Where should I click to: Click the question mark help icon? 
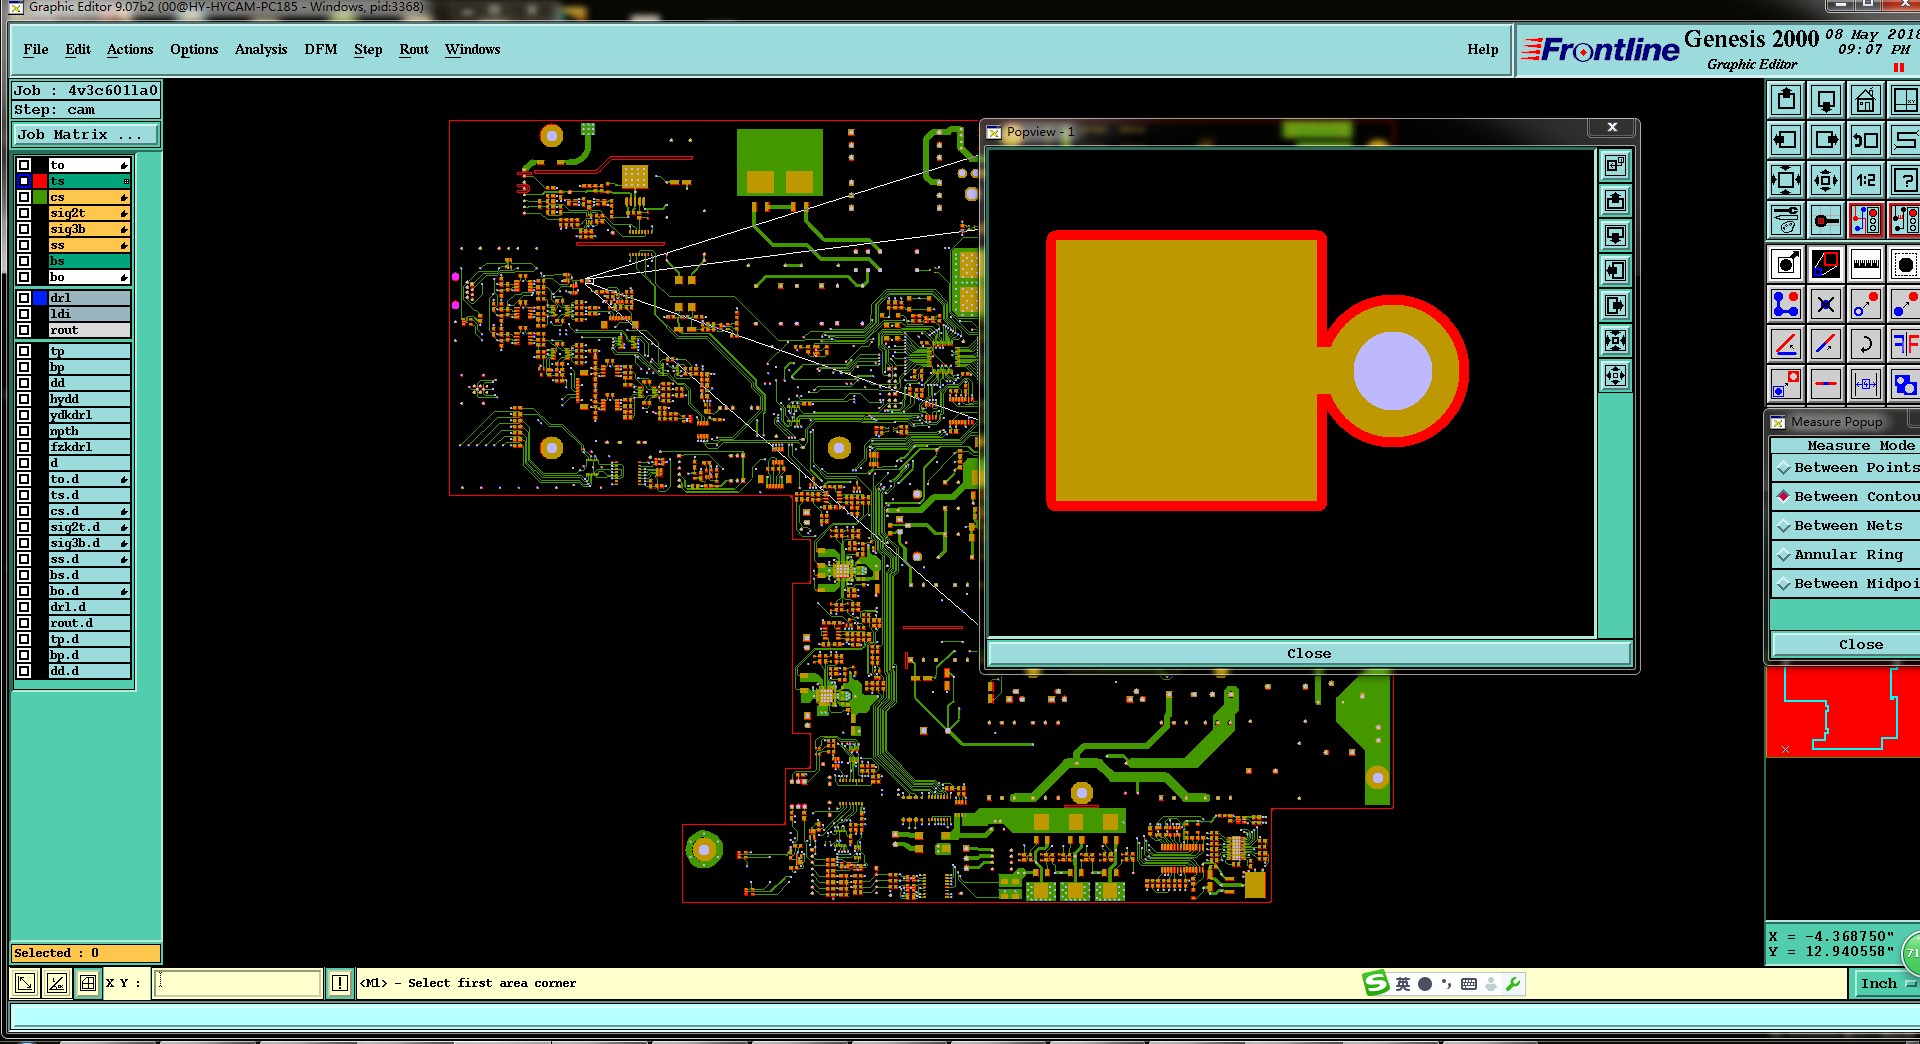(1904, 180)
